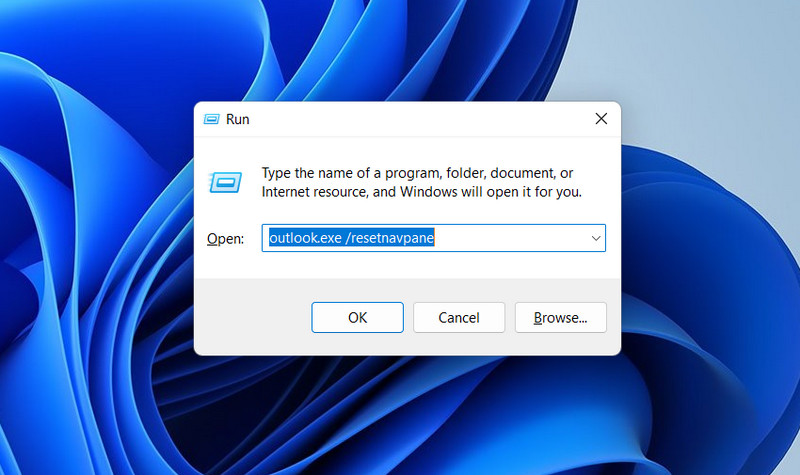Close the Run dialog with X
Screen dimensions: 800x475
(x=601, y=119)
